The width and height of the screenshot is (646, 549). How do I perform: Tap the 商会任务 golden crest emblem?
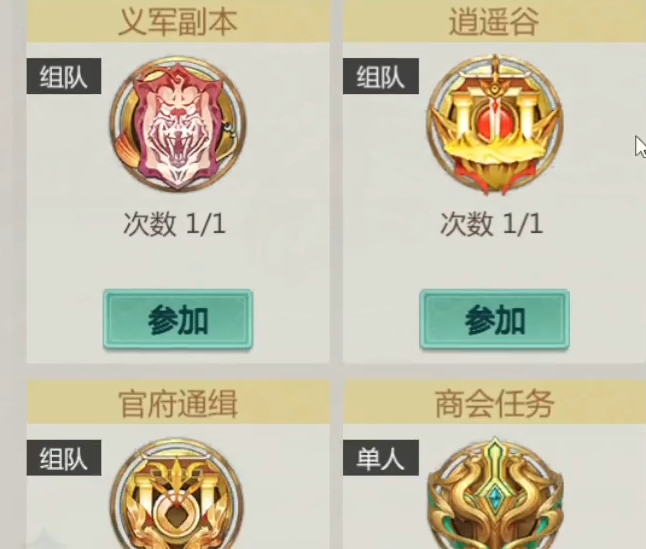(495, 493)
